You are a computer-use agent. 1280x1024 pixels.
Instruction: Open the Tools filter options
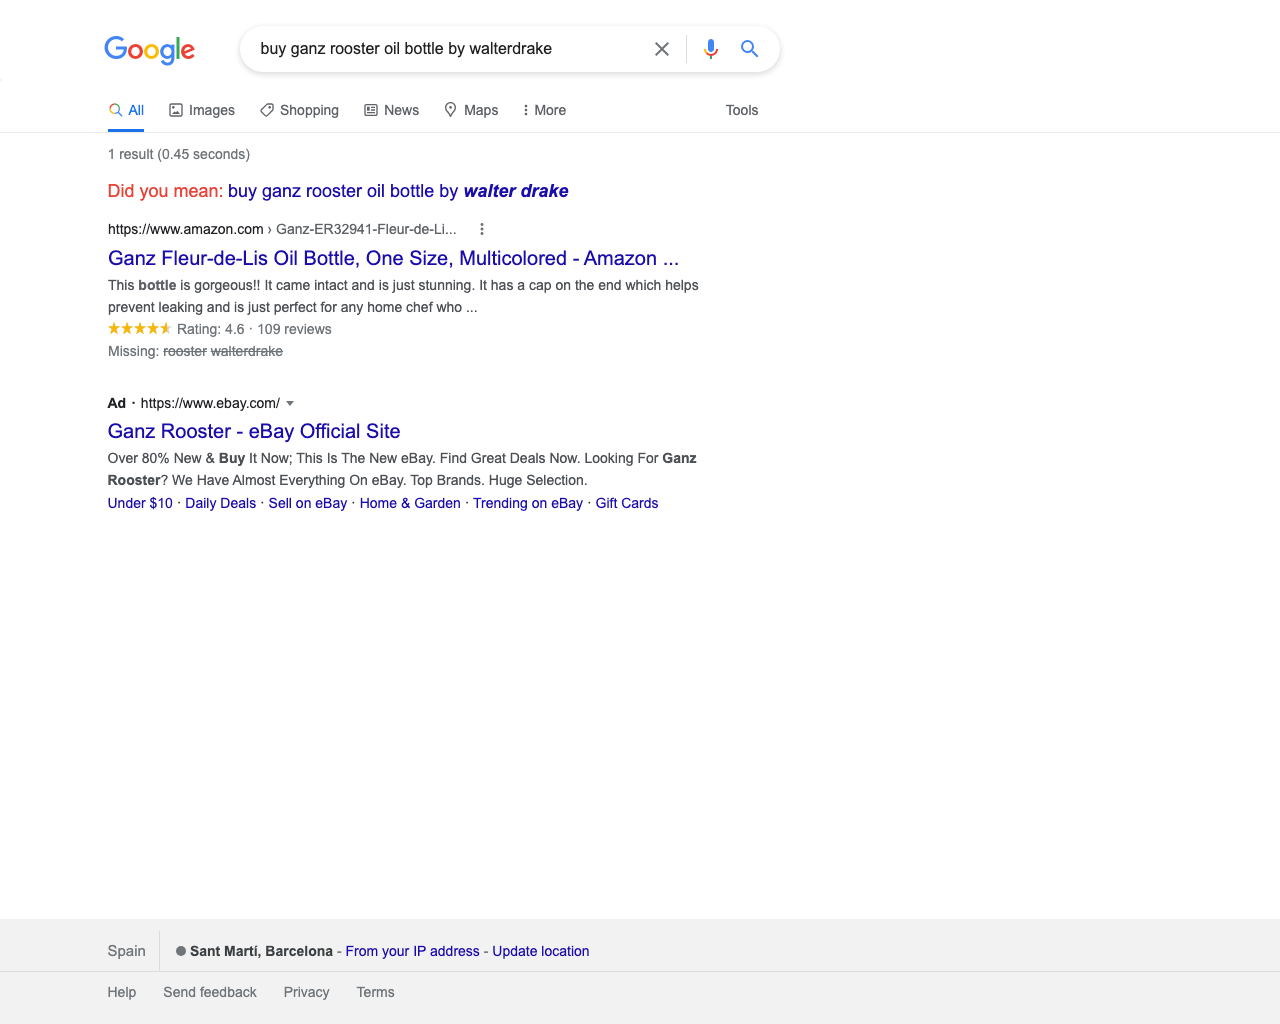point(741,110)
